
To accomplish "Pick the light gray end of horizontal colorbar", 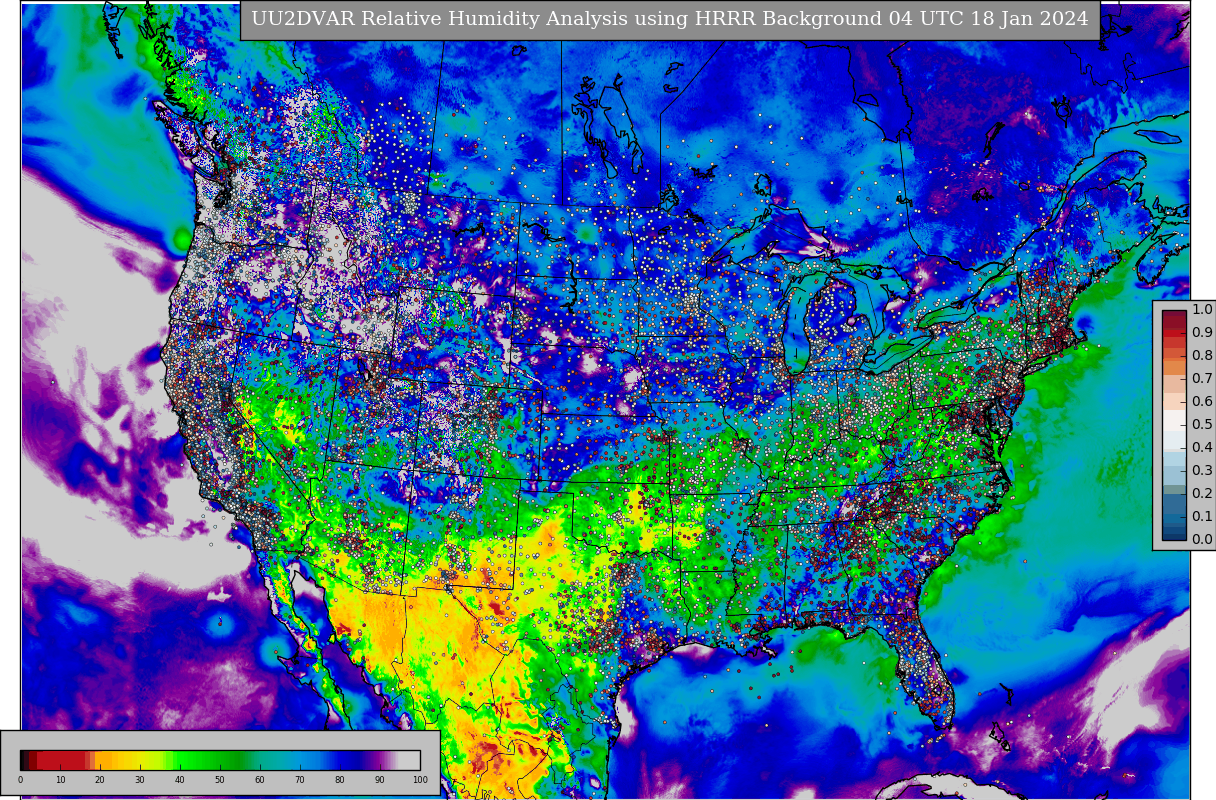I will coord(409,760).
